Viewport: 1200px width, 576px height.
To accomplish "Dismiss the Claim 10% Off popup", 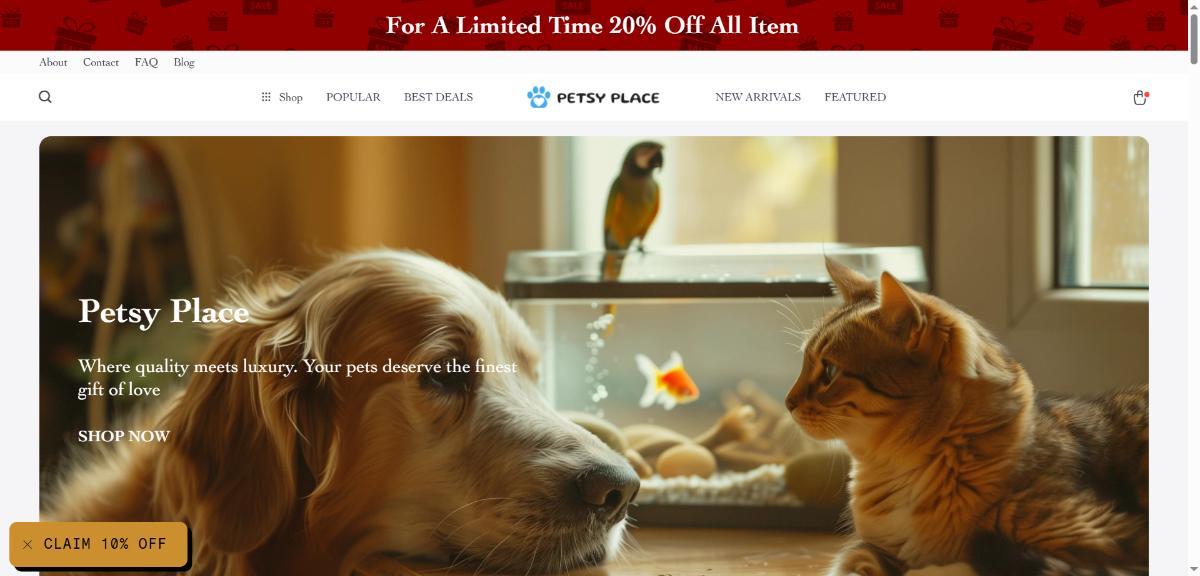I will pyautogui.click(x=27, y=544).
